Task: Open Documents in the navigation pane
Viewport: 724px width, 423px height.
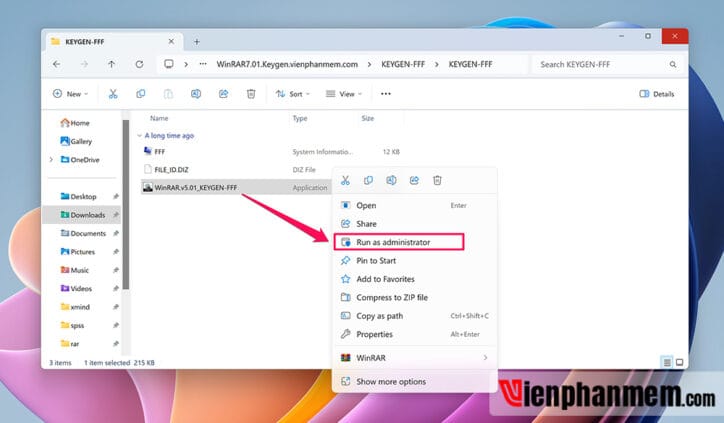Action: (84, 233)
